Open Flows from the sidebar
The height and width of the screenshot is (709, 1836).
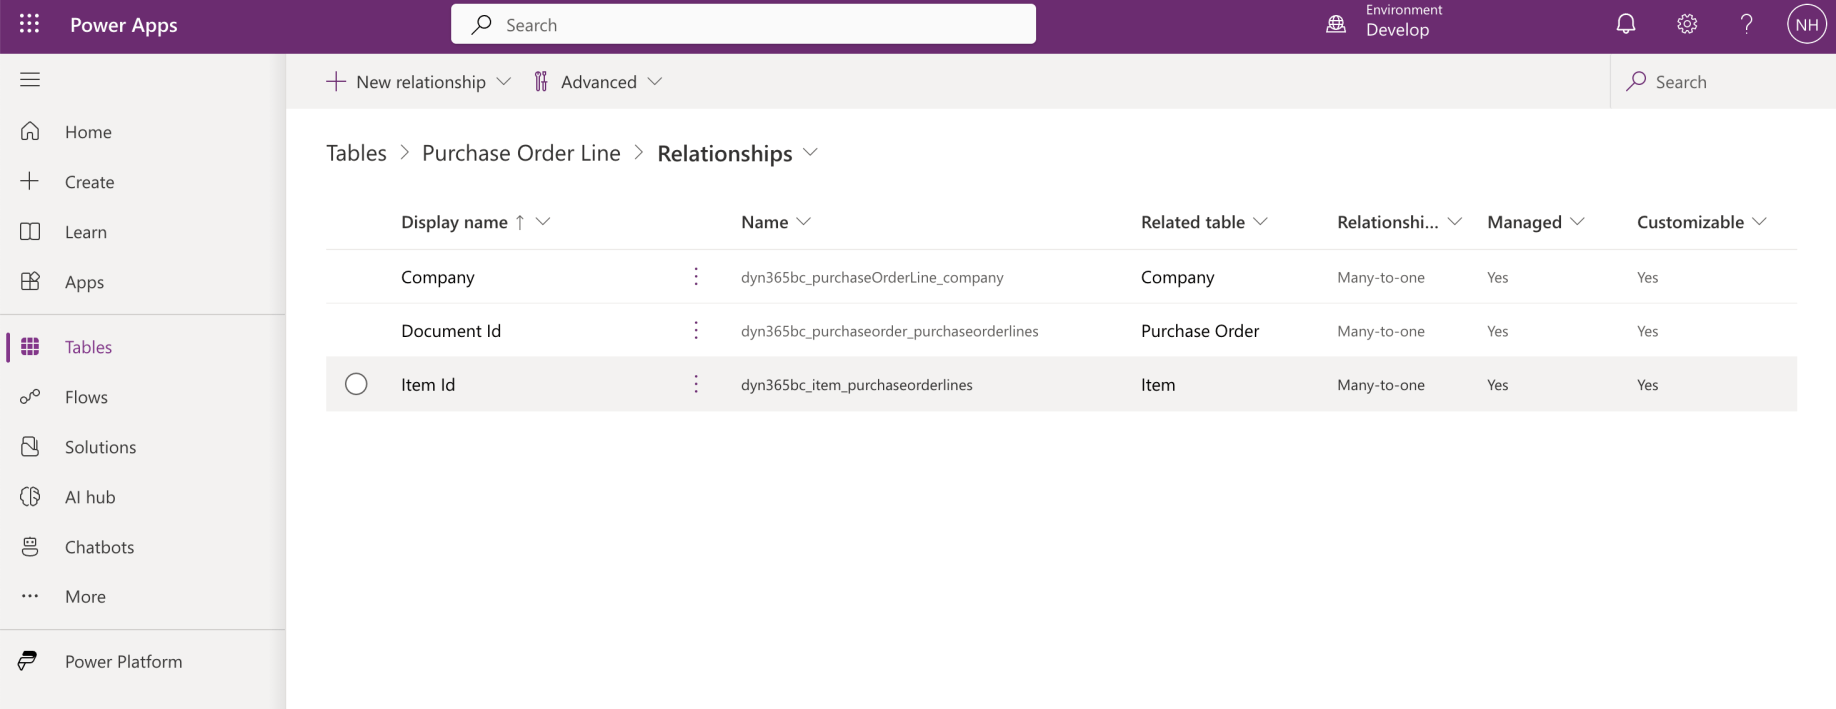(x=86, y=397)
